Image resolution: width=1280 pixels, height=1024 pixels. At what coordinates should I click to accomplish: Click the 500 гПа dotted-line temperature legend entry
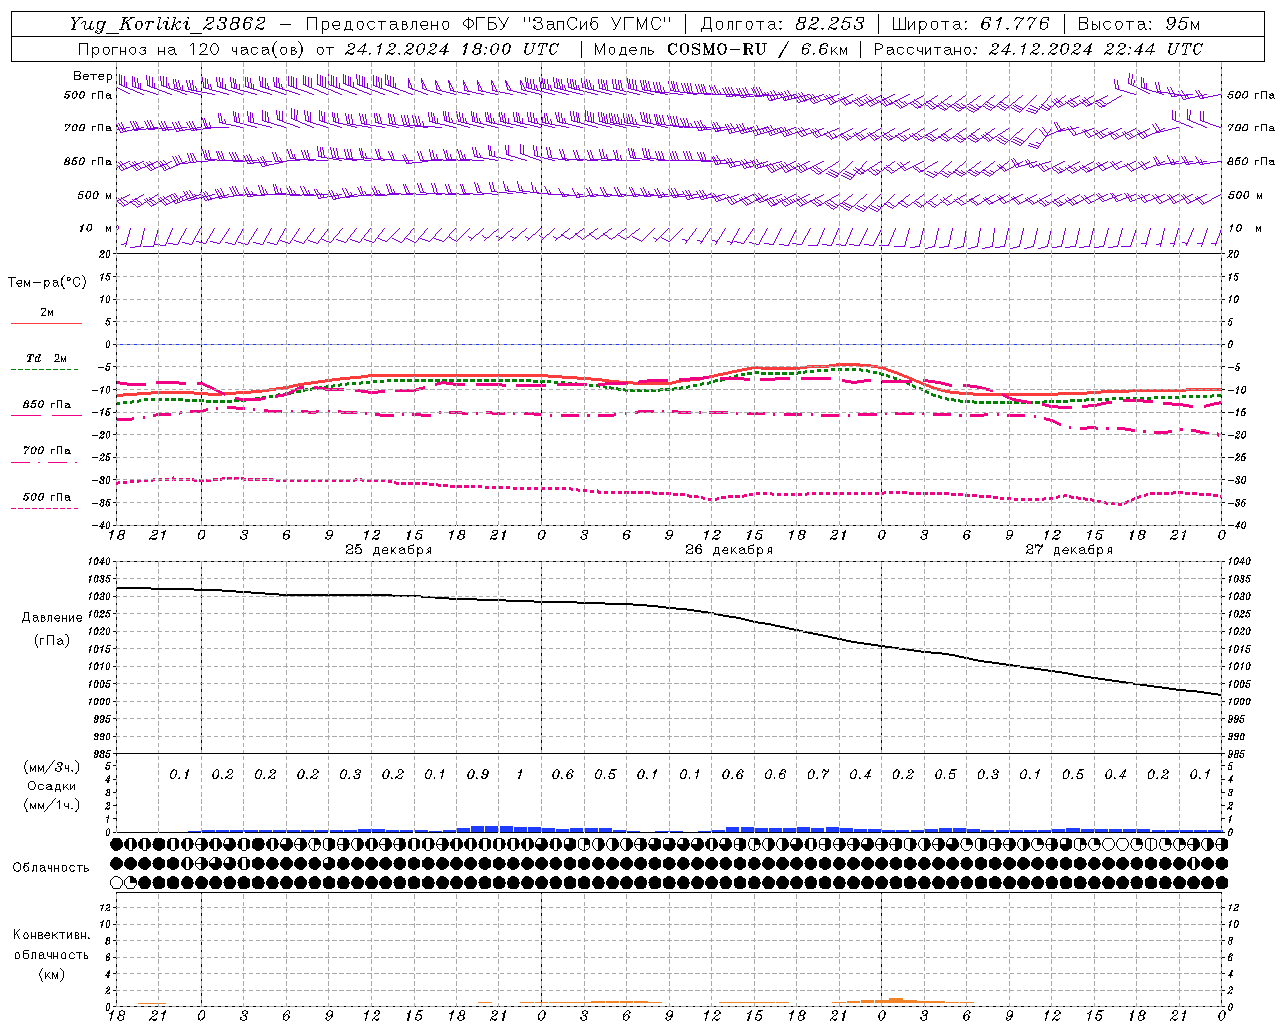(47, 497)
